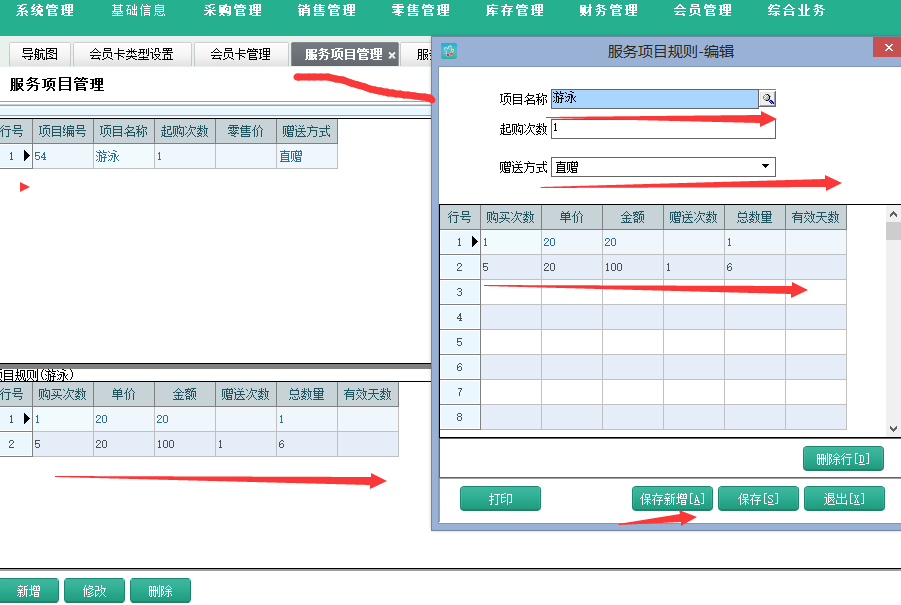This screenshot has height=605, width=901.
Task: Click the search icon beside 项目名称 field
Action: [768, 99]
